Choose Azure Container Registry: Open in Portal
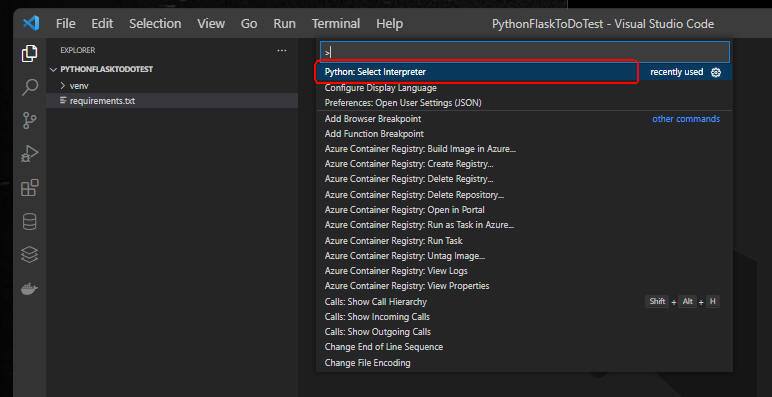 coord(524,210)
